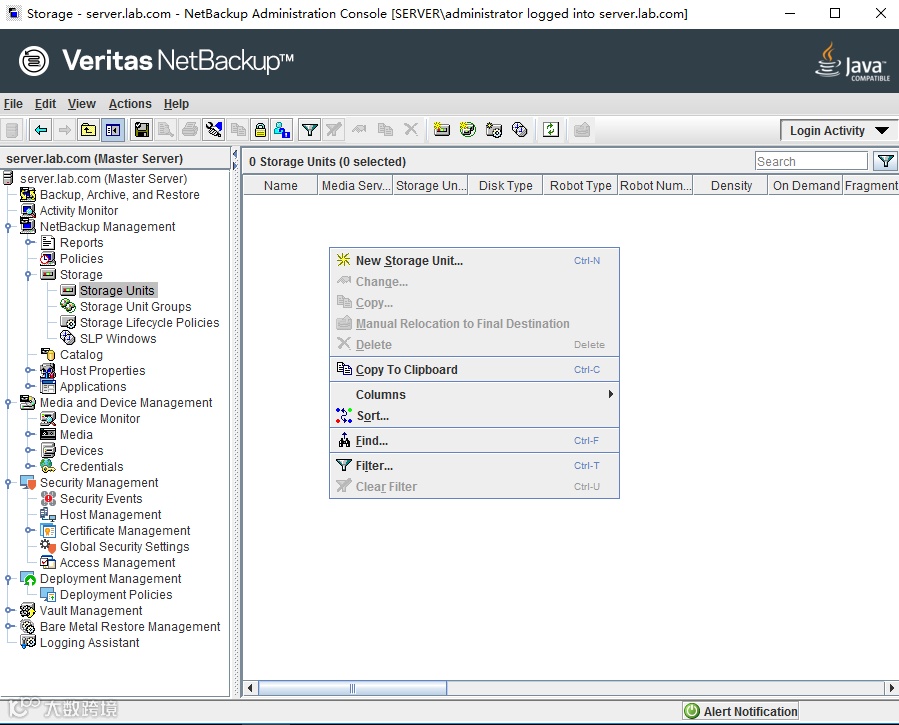Expand the Certificate Management tree node
899x725 pixels.
pos(29,530)
